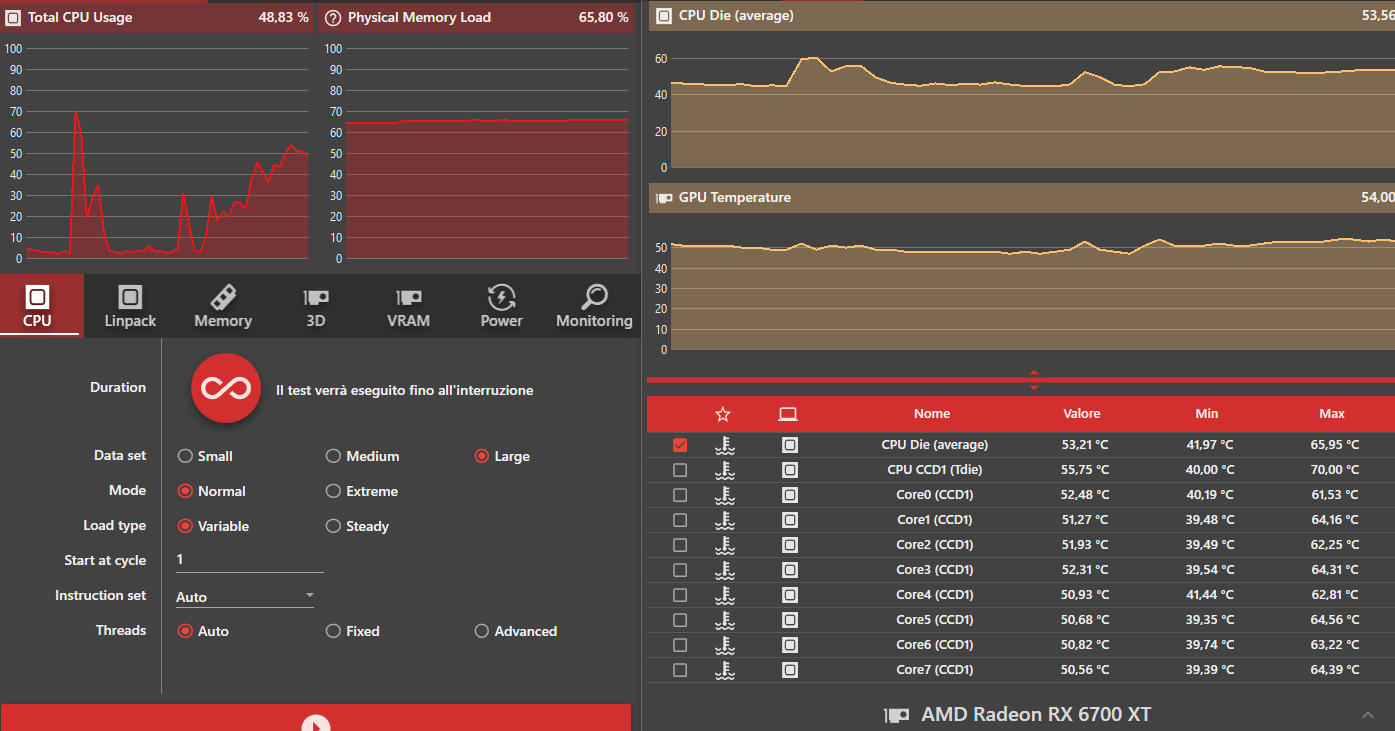Open the Power test tab

coord(501,305)
